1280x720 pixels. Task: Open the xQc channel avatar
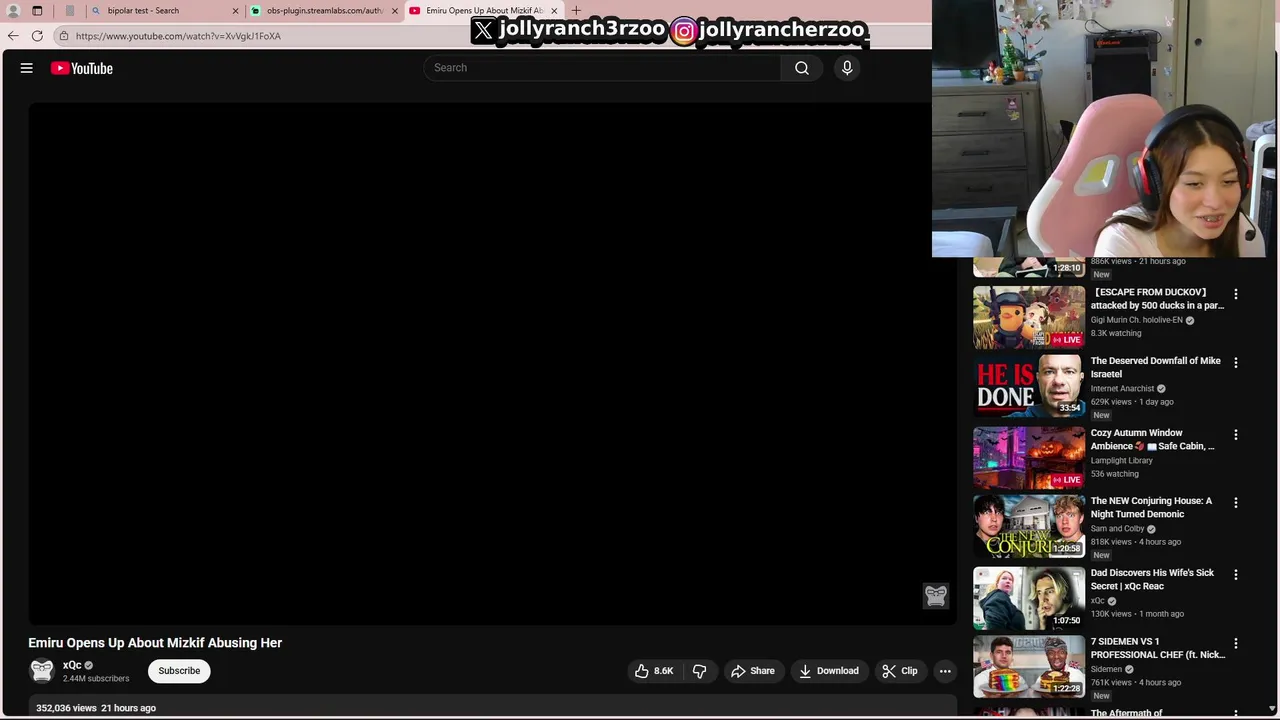(x=42, y=671)
